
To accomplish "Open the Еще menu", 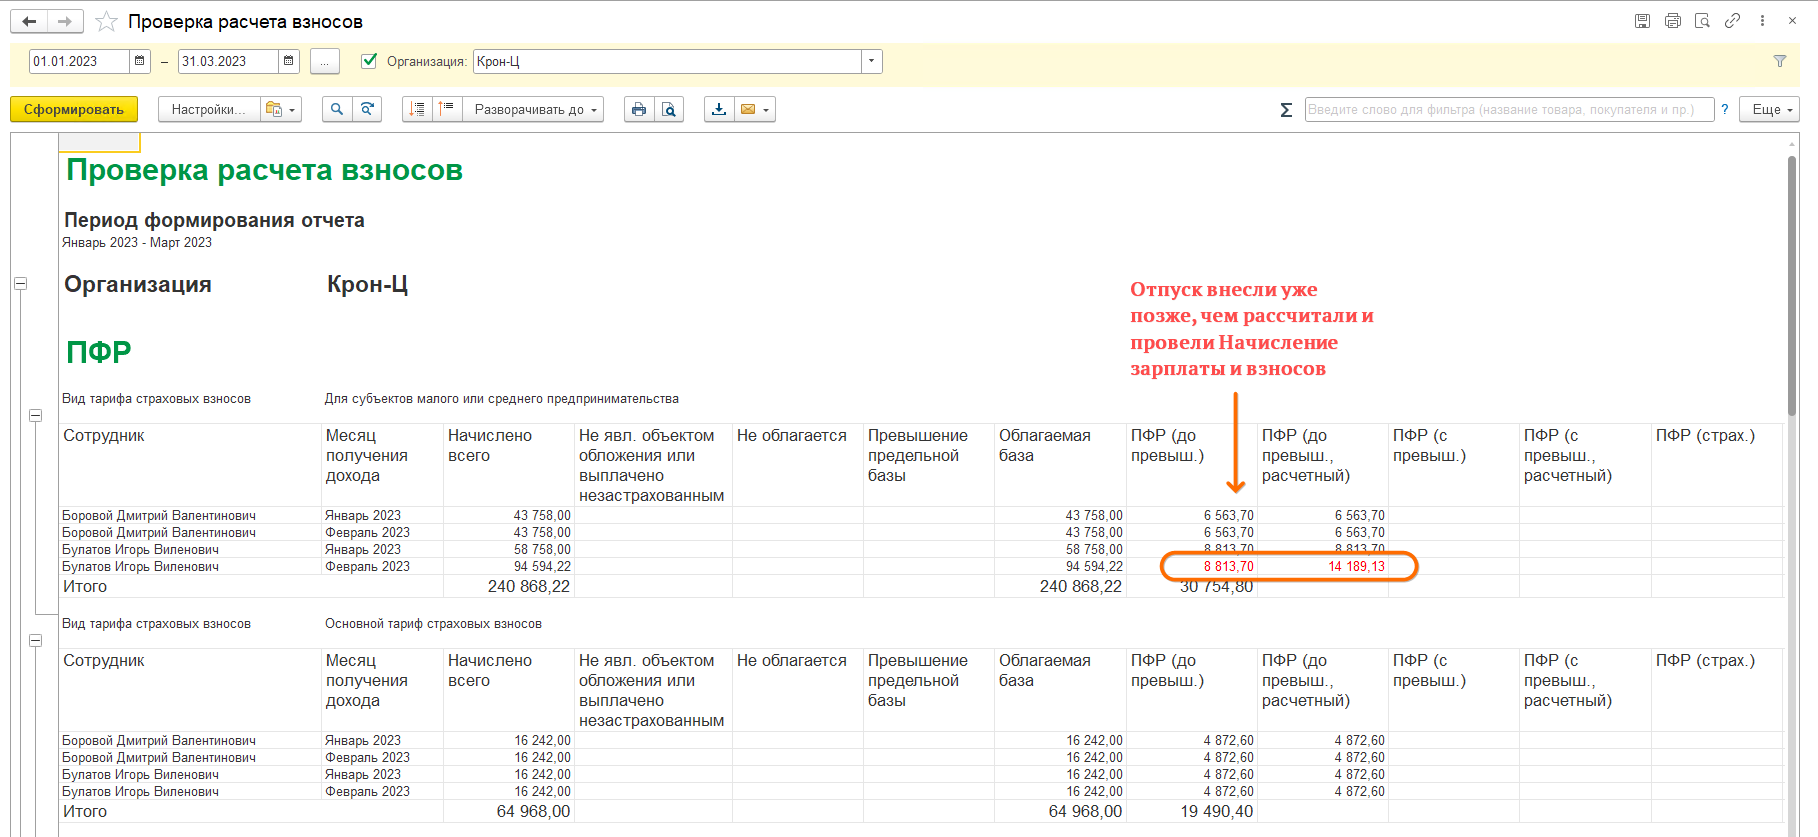I will (1769, 109).
